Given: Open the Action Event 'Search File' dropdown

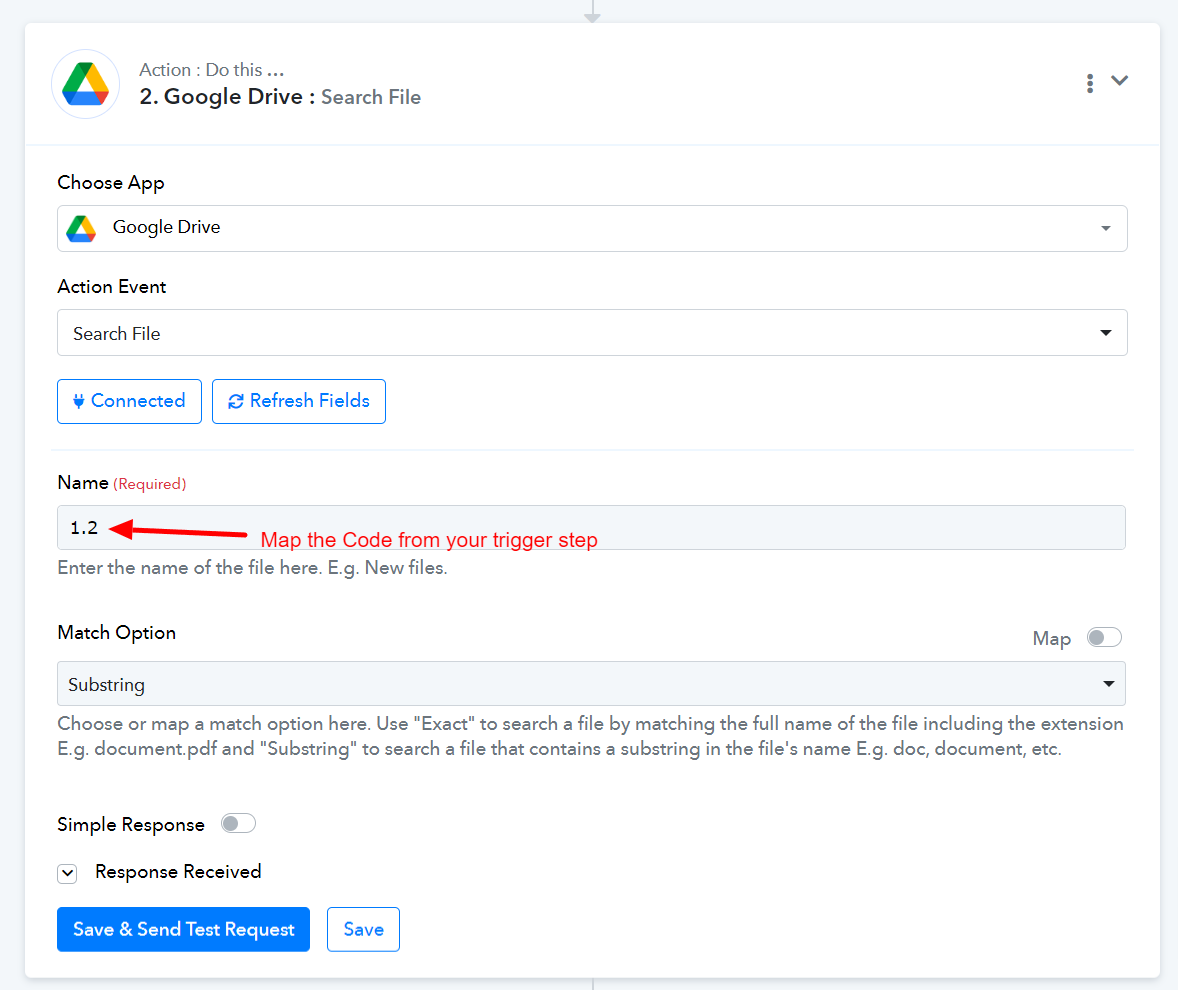Looking at the screenshot, I should tap(591, 333).
